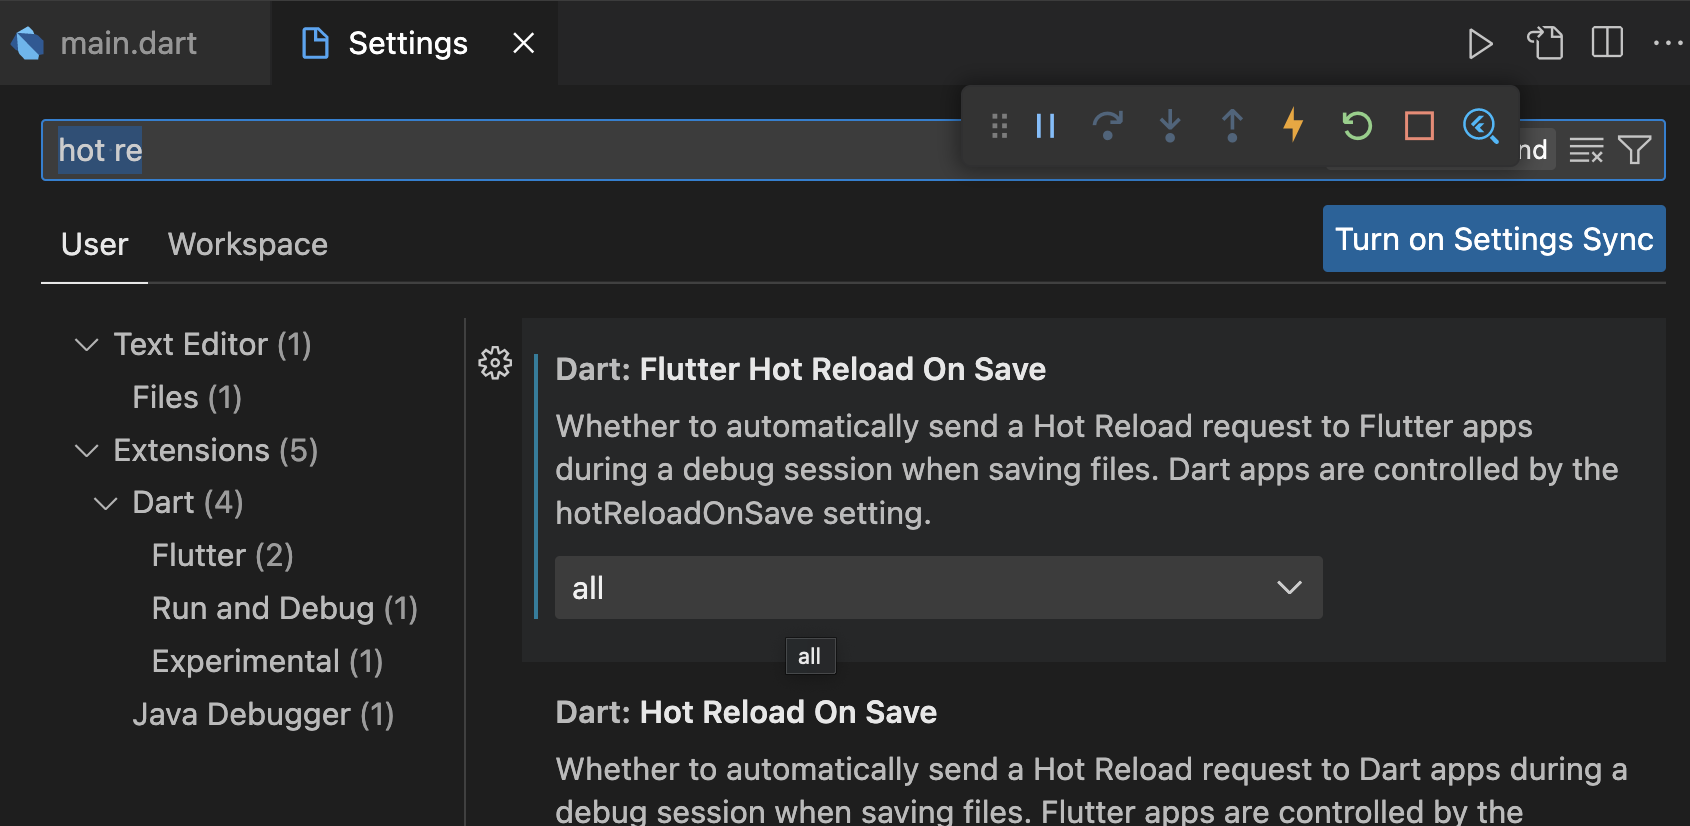The image size is (1690, 826).
Task: Close the Settings tab
Action: pyautogui.click(x=523, y=43)
